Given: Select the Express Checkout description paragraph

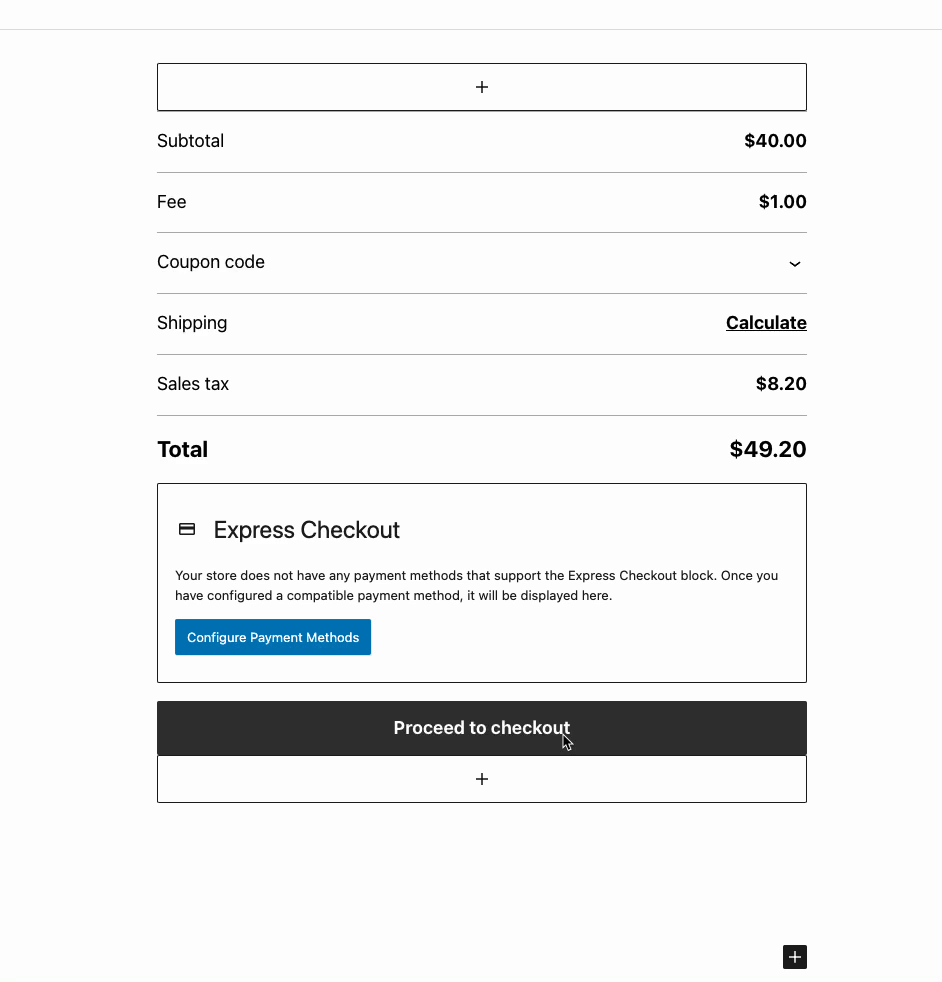Looking at the screenshot, I should (x=476, y=585).
